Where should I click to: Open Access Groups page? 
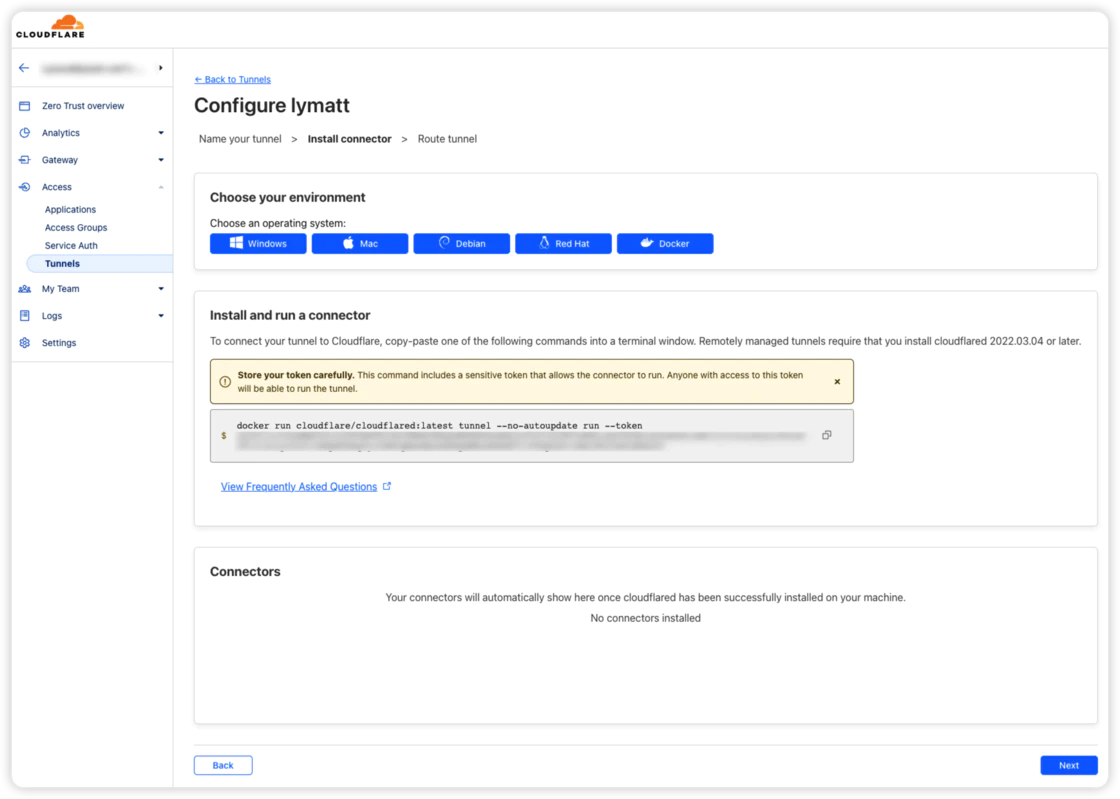76,227
